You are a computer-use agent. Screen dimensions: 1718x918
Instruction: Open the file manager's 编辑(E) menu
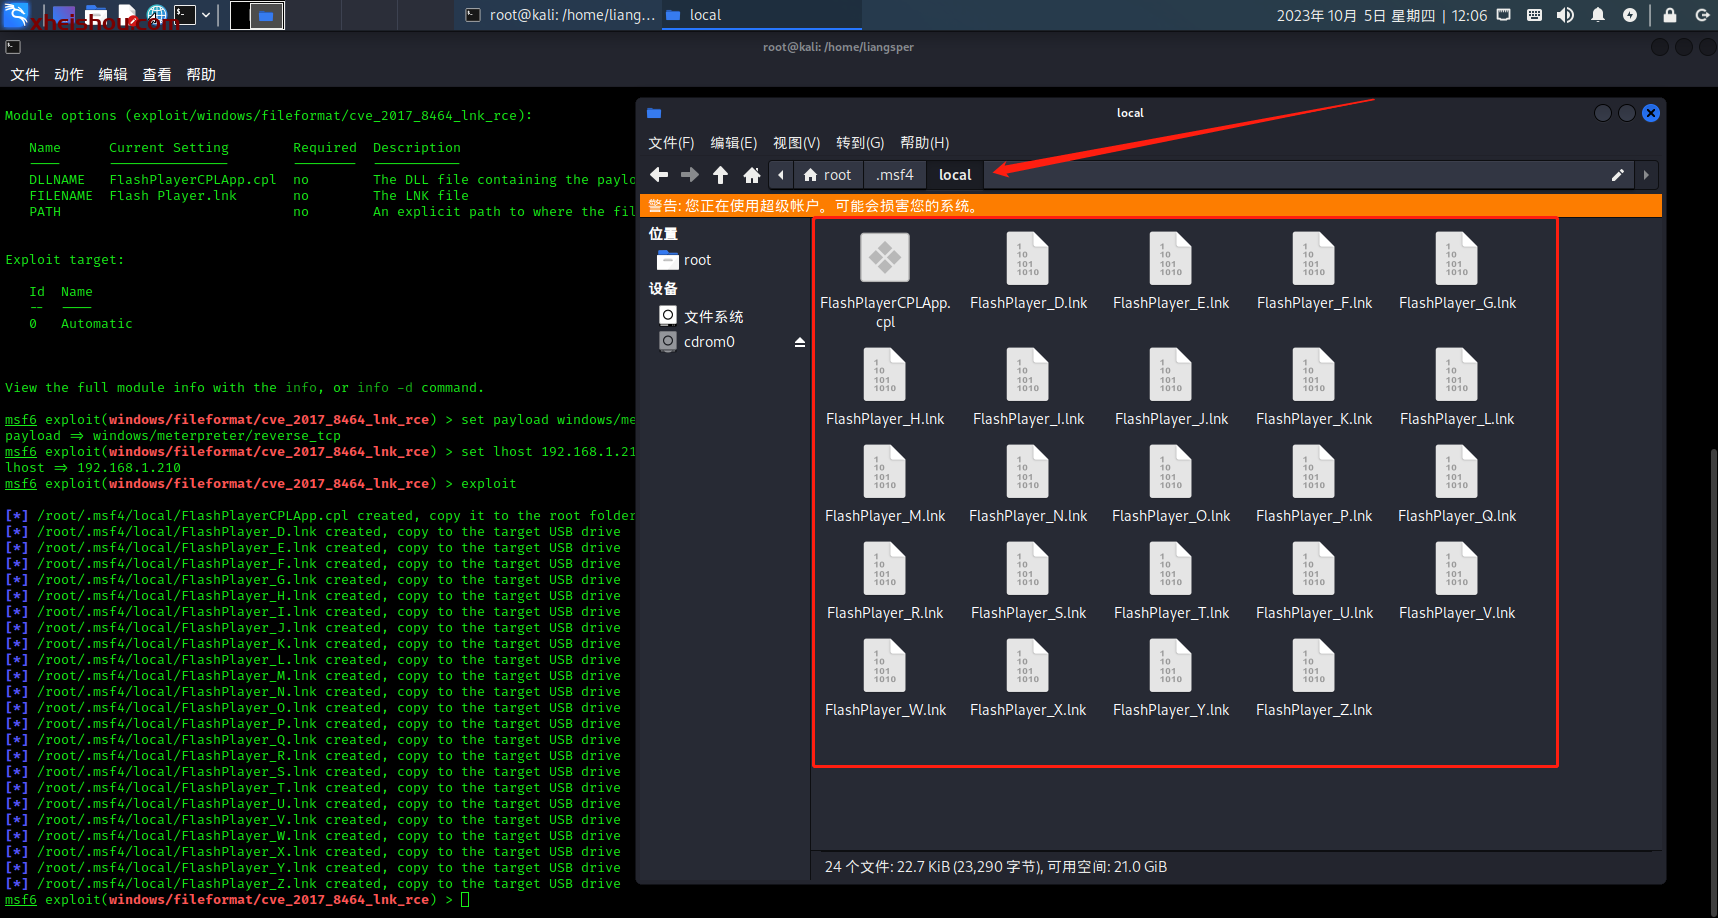[734, 143]
